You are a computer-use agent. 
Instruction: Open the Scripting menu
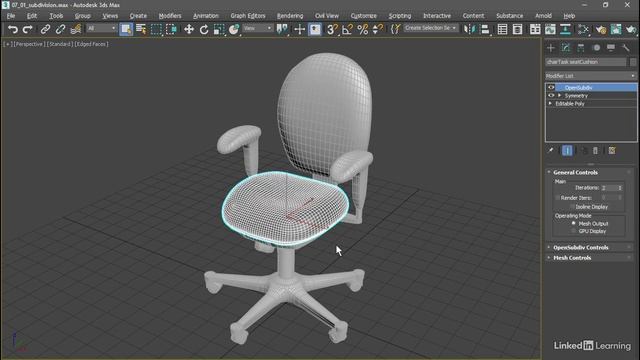[400, 16]
